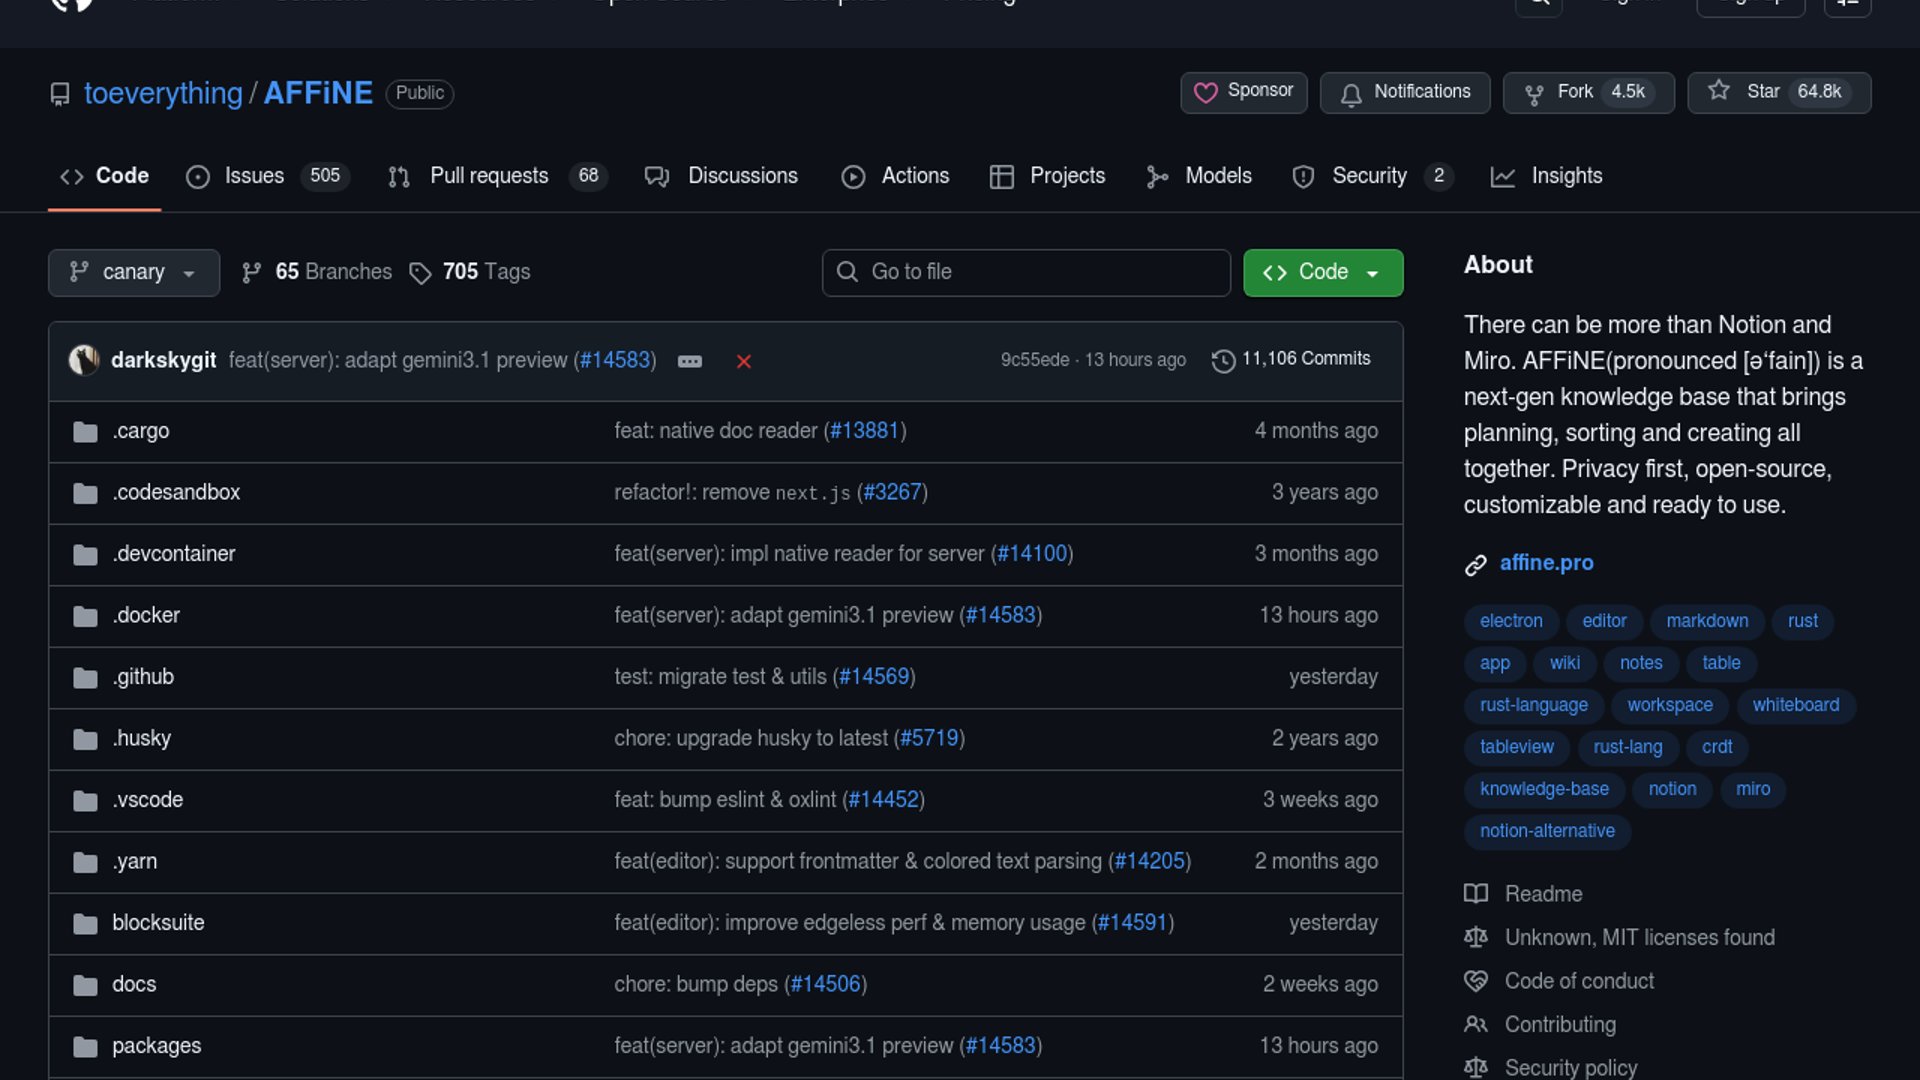Select the whiteboard topic tag
This screenshot has width=1920, height=1080.
(x=1795, y=705)
